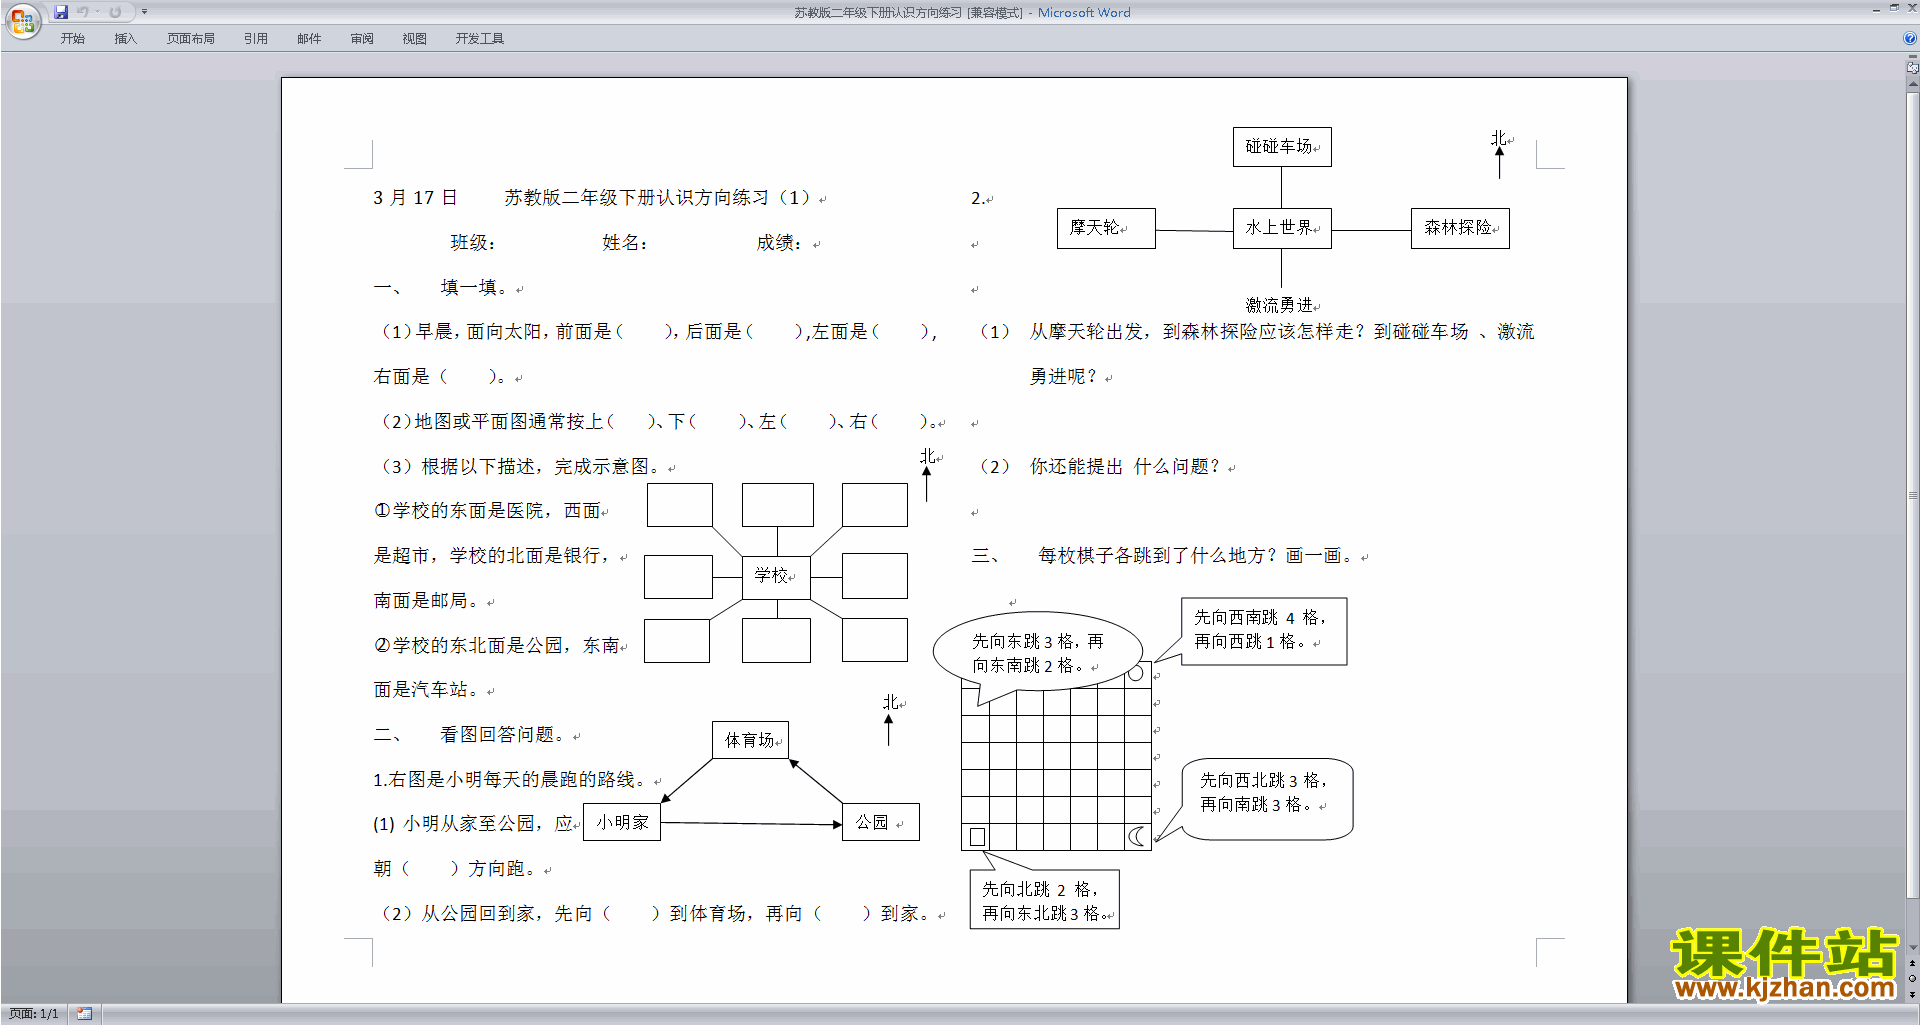Click the vertical scrollbar up arrow
The height and width of the screenshot is (1025, 1920).
point(1912,85)
